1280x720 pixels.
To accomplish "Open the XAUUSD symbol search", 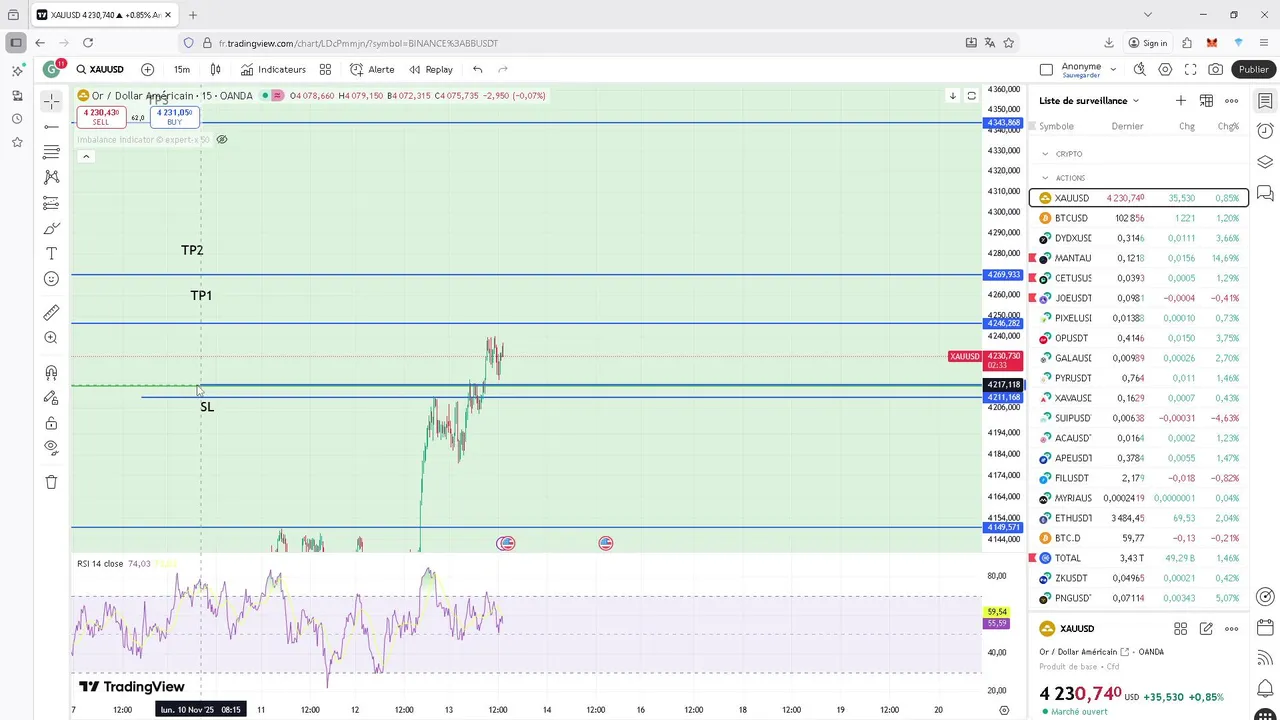I will point(100,69).
